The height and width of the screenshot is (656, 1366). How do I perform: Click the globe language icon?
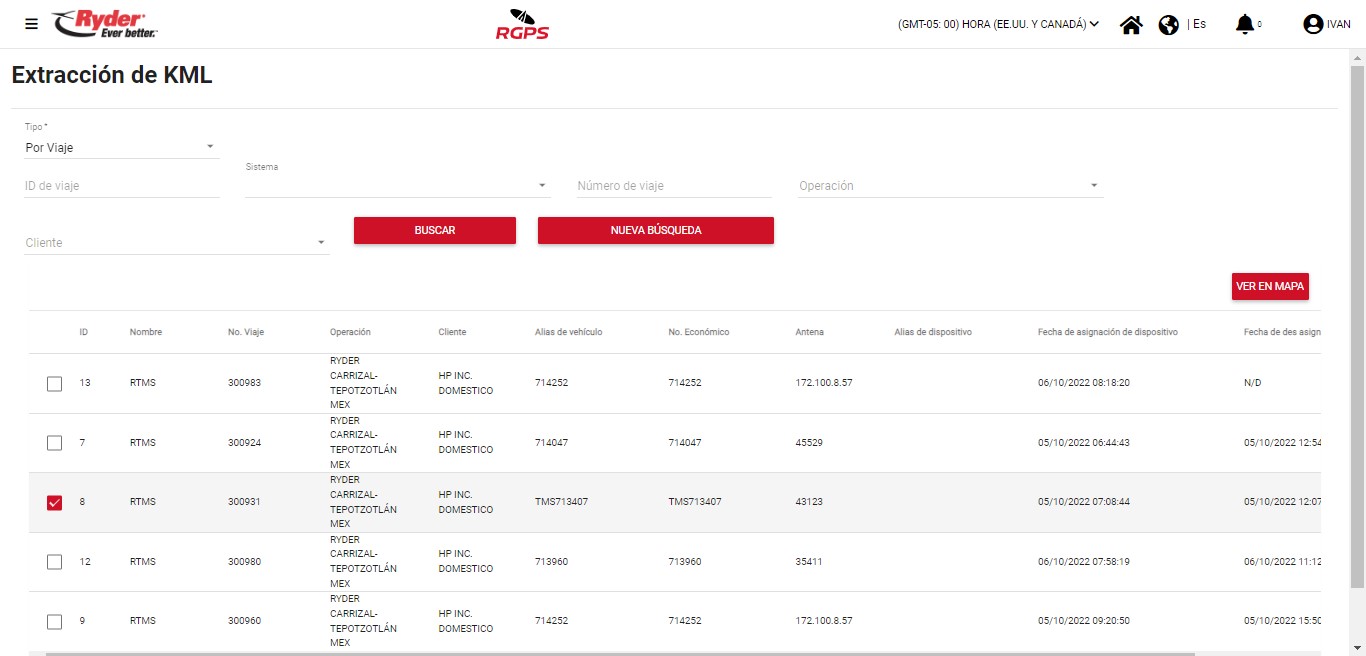point(1168,25)
